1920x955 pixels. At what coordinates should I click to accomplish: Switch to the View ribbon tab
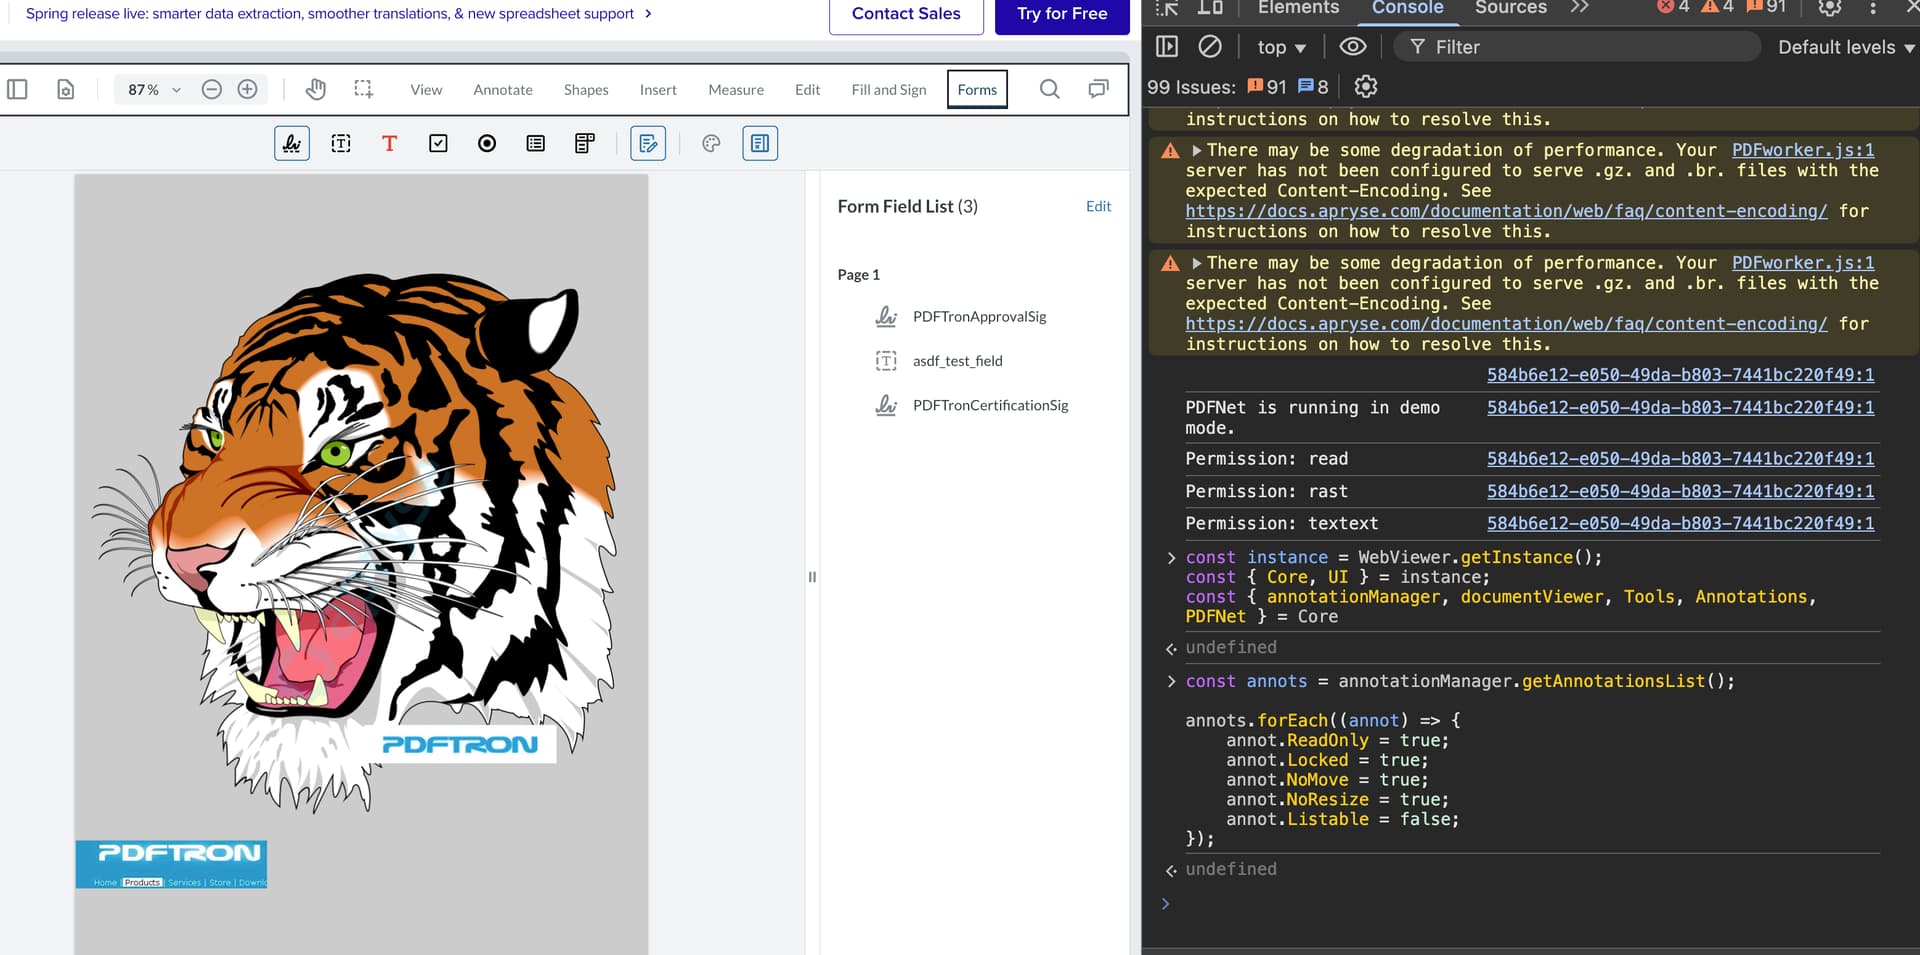(x=426, y=89)
